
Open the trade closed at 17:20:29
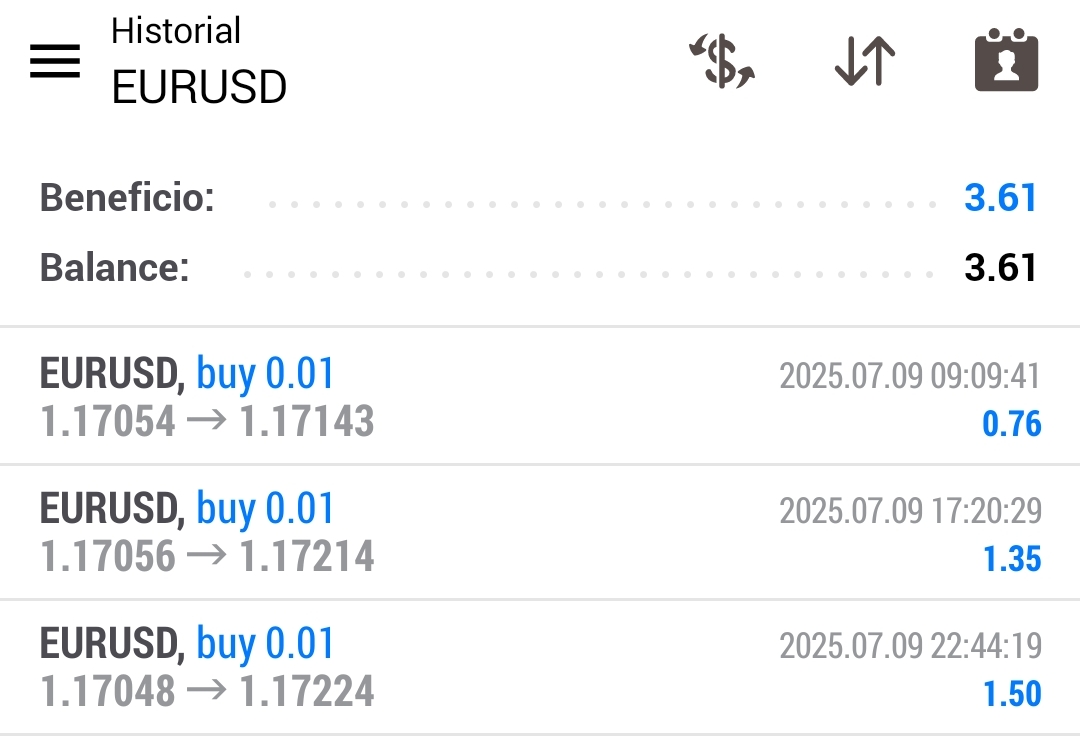(540, 532)
